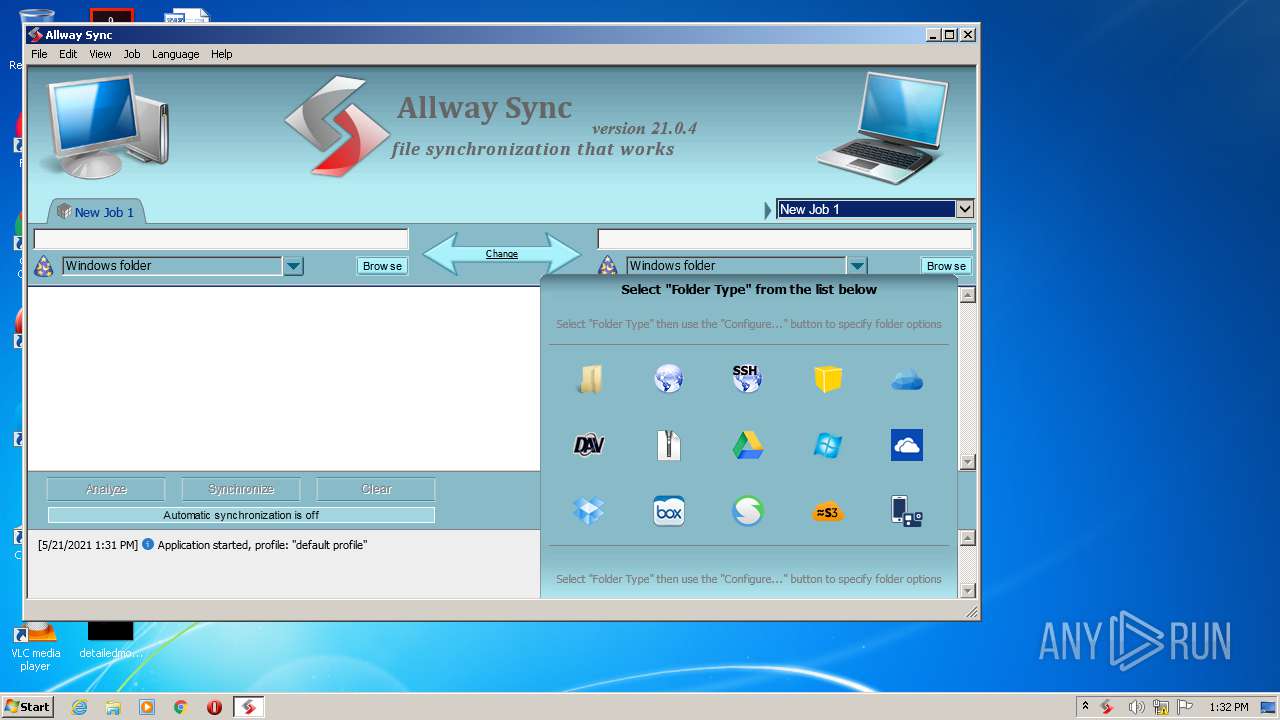1280x720 pixels.
Task: Expand the right Windows folder type dropdown
Action: pyautogui.click(x=857, y=266)
